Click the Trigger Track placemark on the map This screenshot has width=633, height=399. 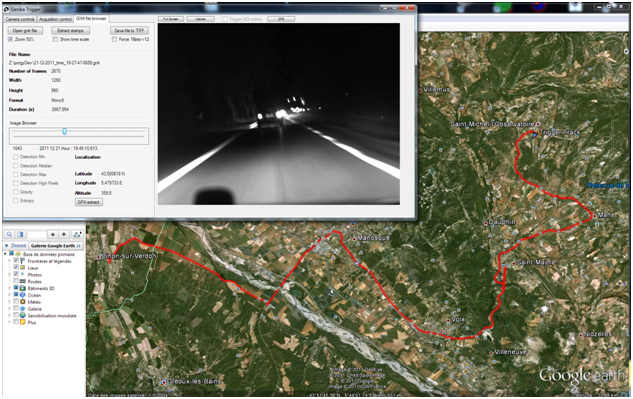tap(535, 134)
